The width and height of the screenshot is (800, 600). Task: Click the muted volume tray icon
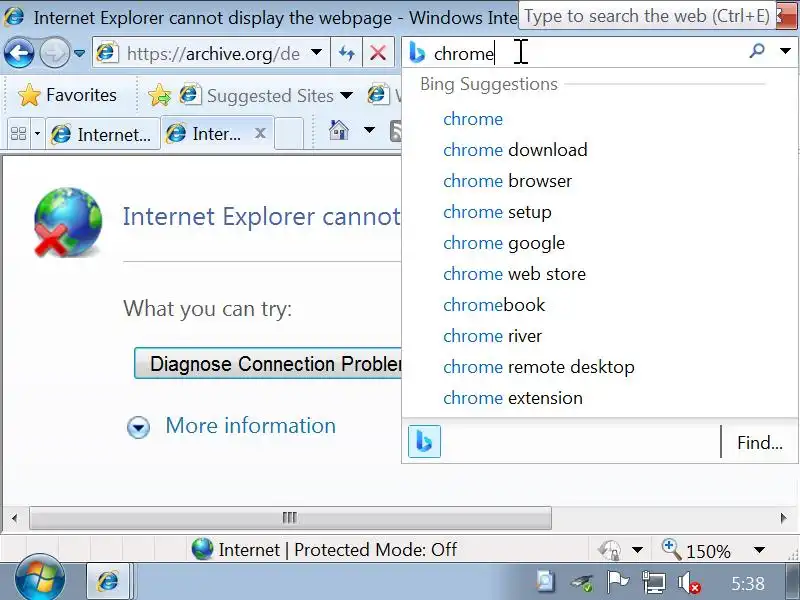click(689, 582)
